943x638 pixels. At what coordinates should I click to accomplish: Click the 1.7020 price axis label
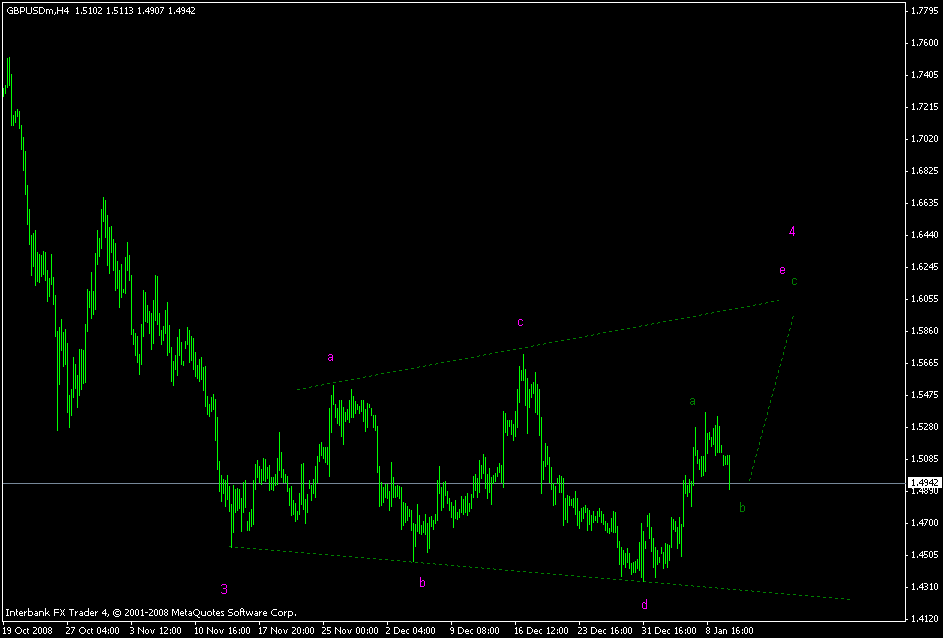(924, 138)
